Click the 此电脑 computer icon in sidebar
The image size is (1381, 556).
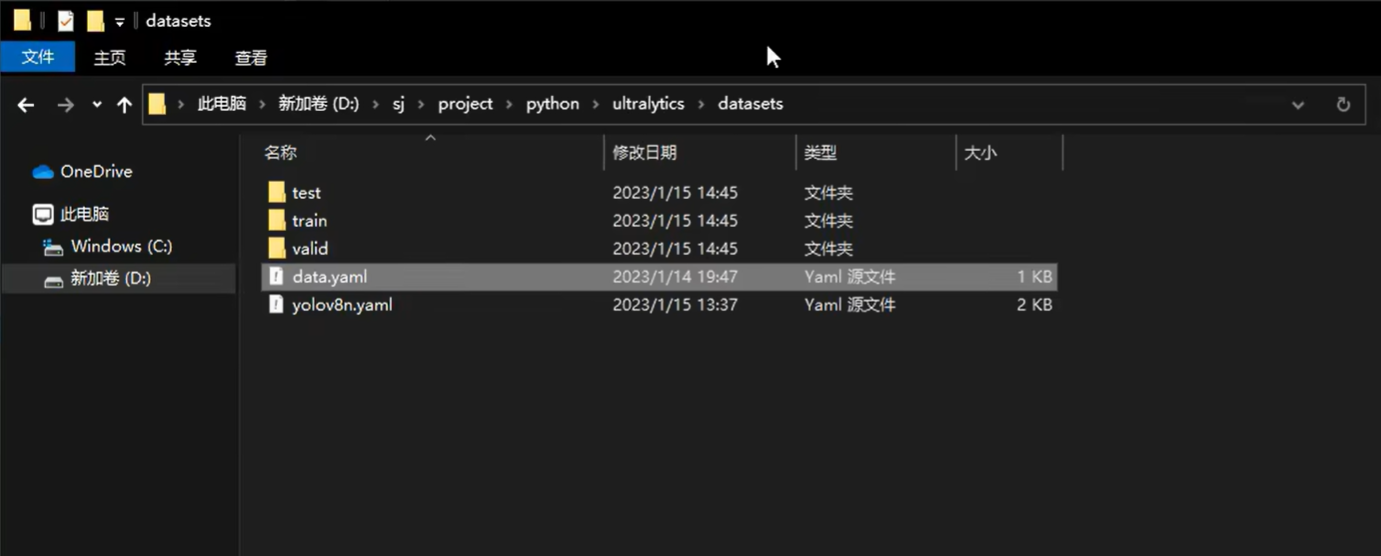[43, 214]
